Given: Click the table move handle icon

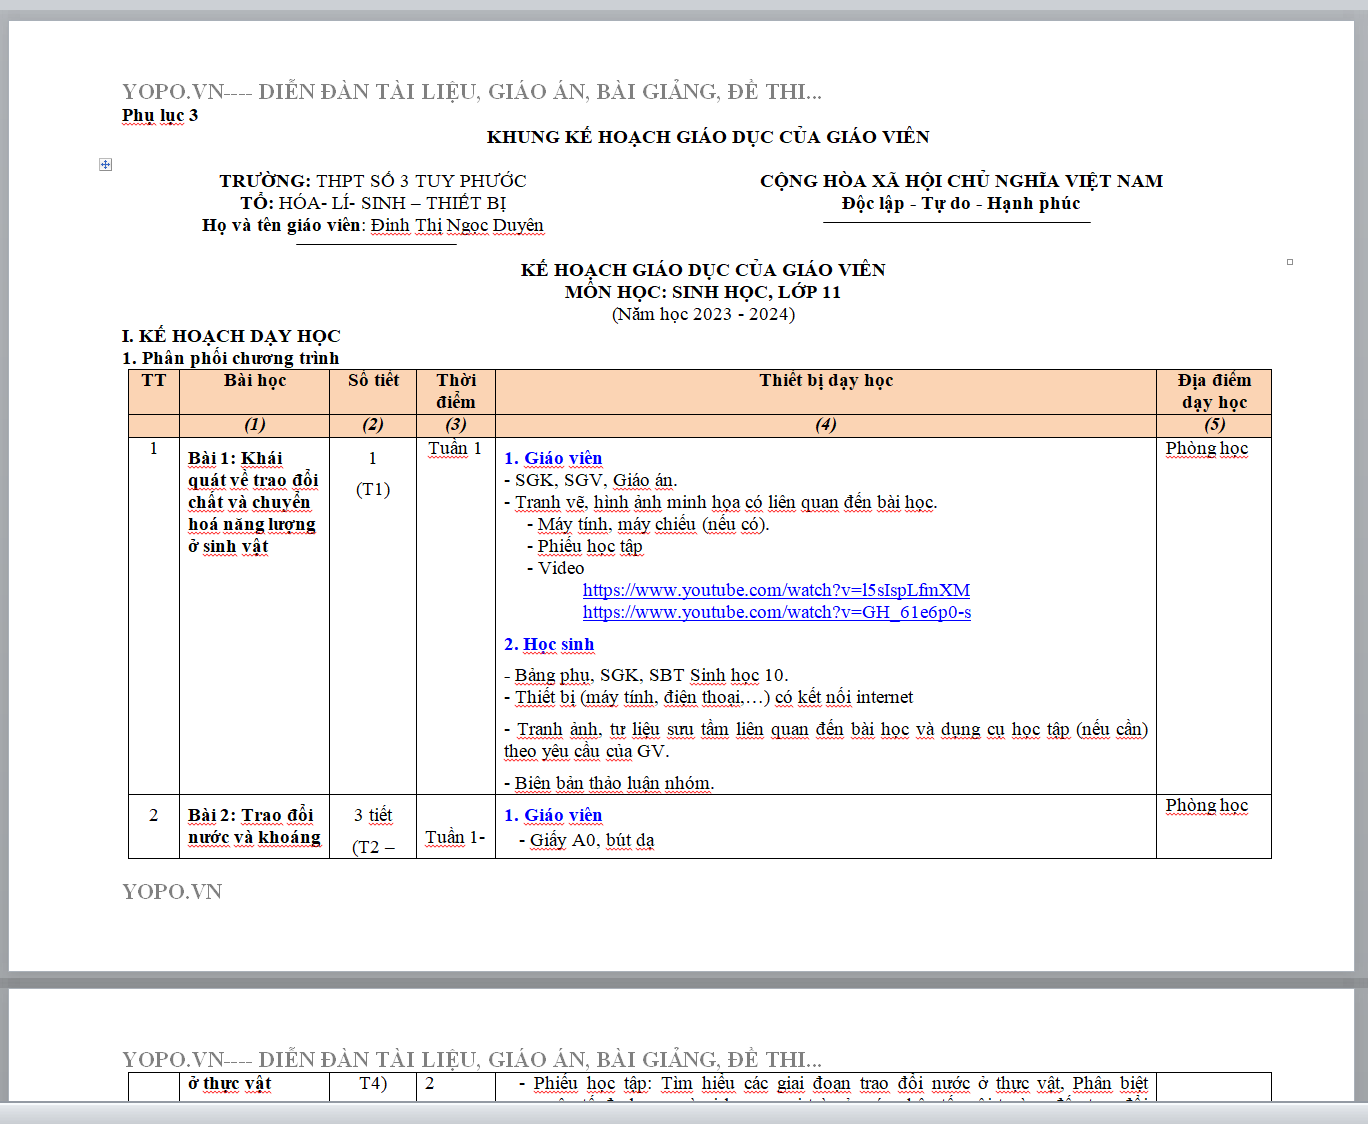Looking at the screenshot, I should [x=105, y=164].
